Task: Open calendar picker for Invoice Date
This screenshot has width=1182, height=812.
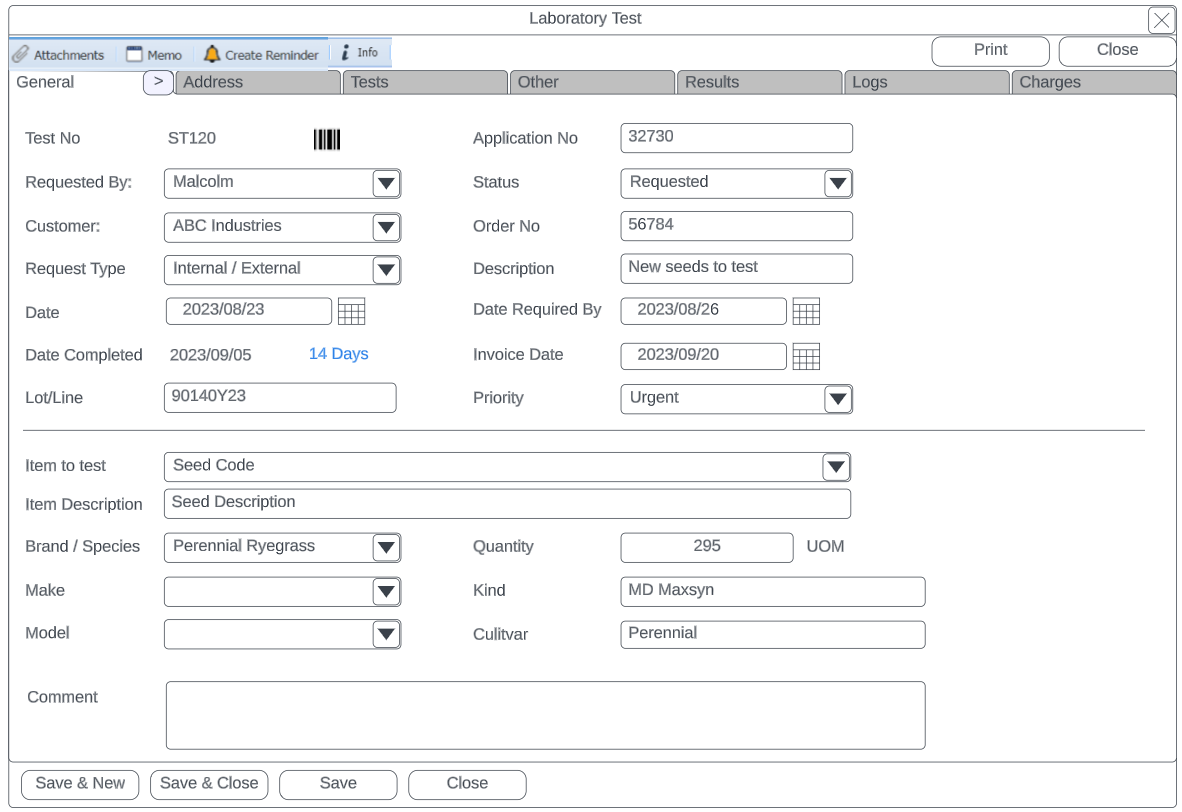Action: click(x=806, y=356)
